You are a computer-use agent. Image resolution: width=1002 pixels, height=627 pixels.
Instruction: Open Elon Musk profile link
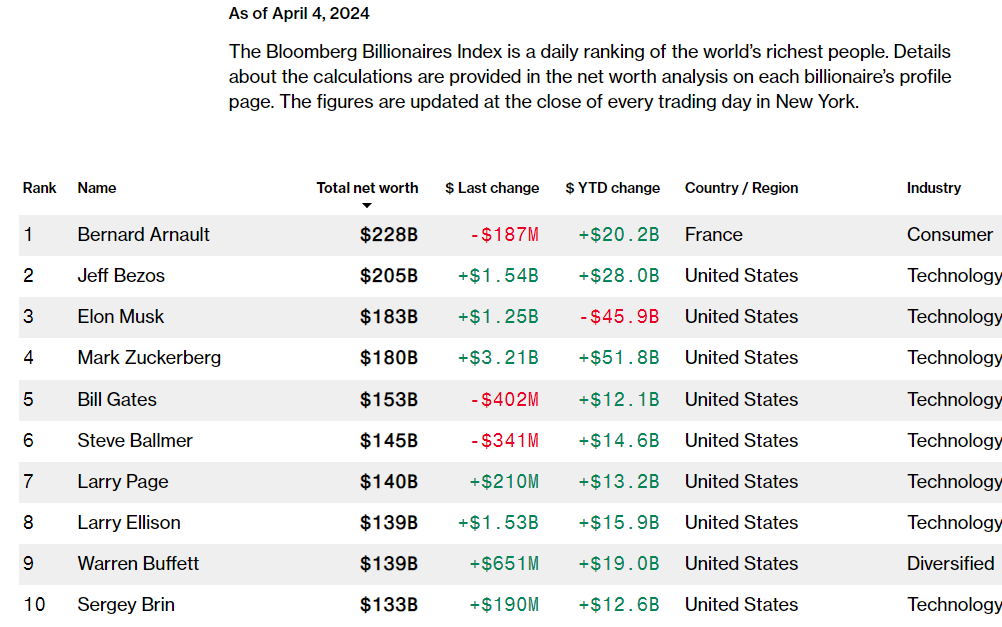coord(121,316)
